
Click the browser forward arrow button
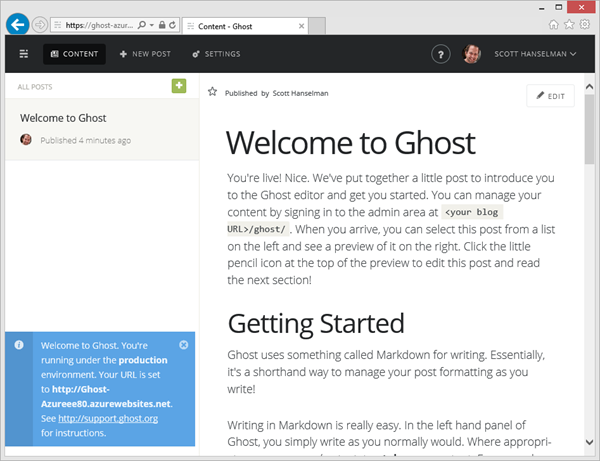(39, 25)
